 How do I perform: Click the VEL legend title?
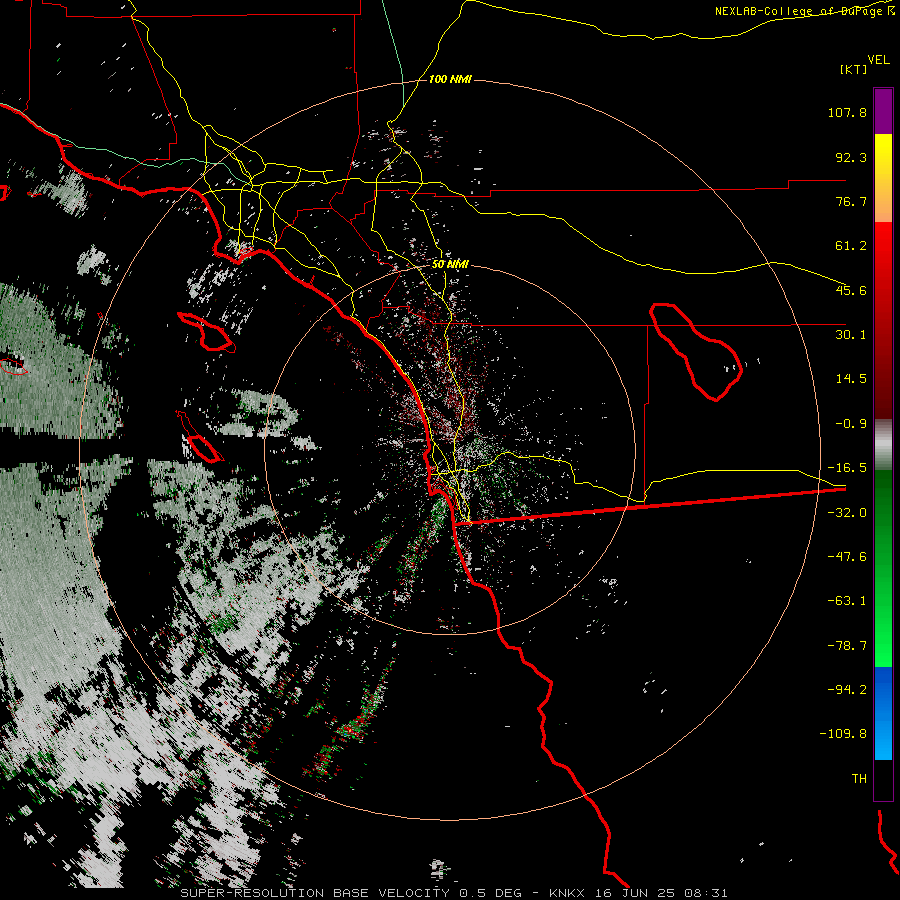tap(878, 59)
